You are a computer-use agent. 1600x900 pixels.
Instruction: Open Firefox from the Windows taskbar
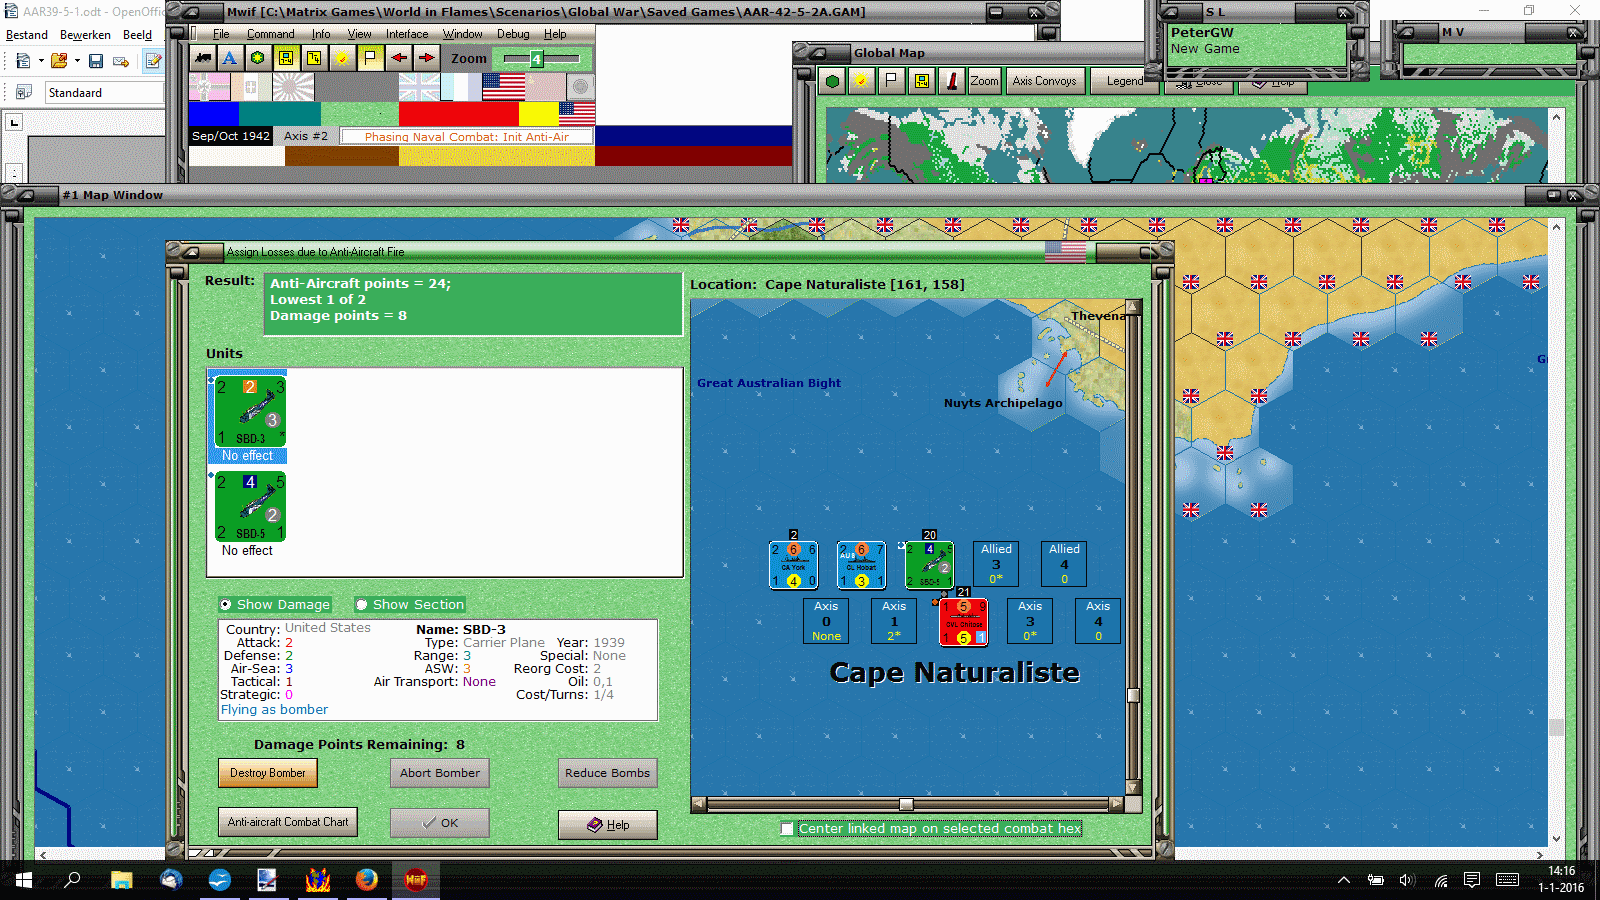coord(367,879)
